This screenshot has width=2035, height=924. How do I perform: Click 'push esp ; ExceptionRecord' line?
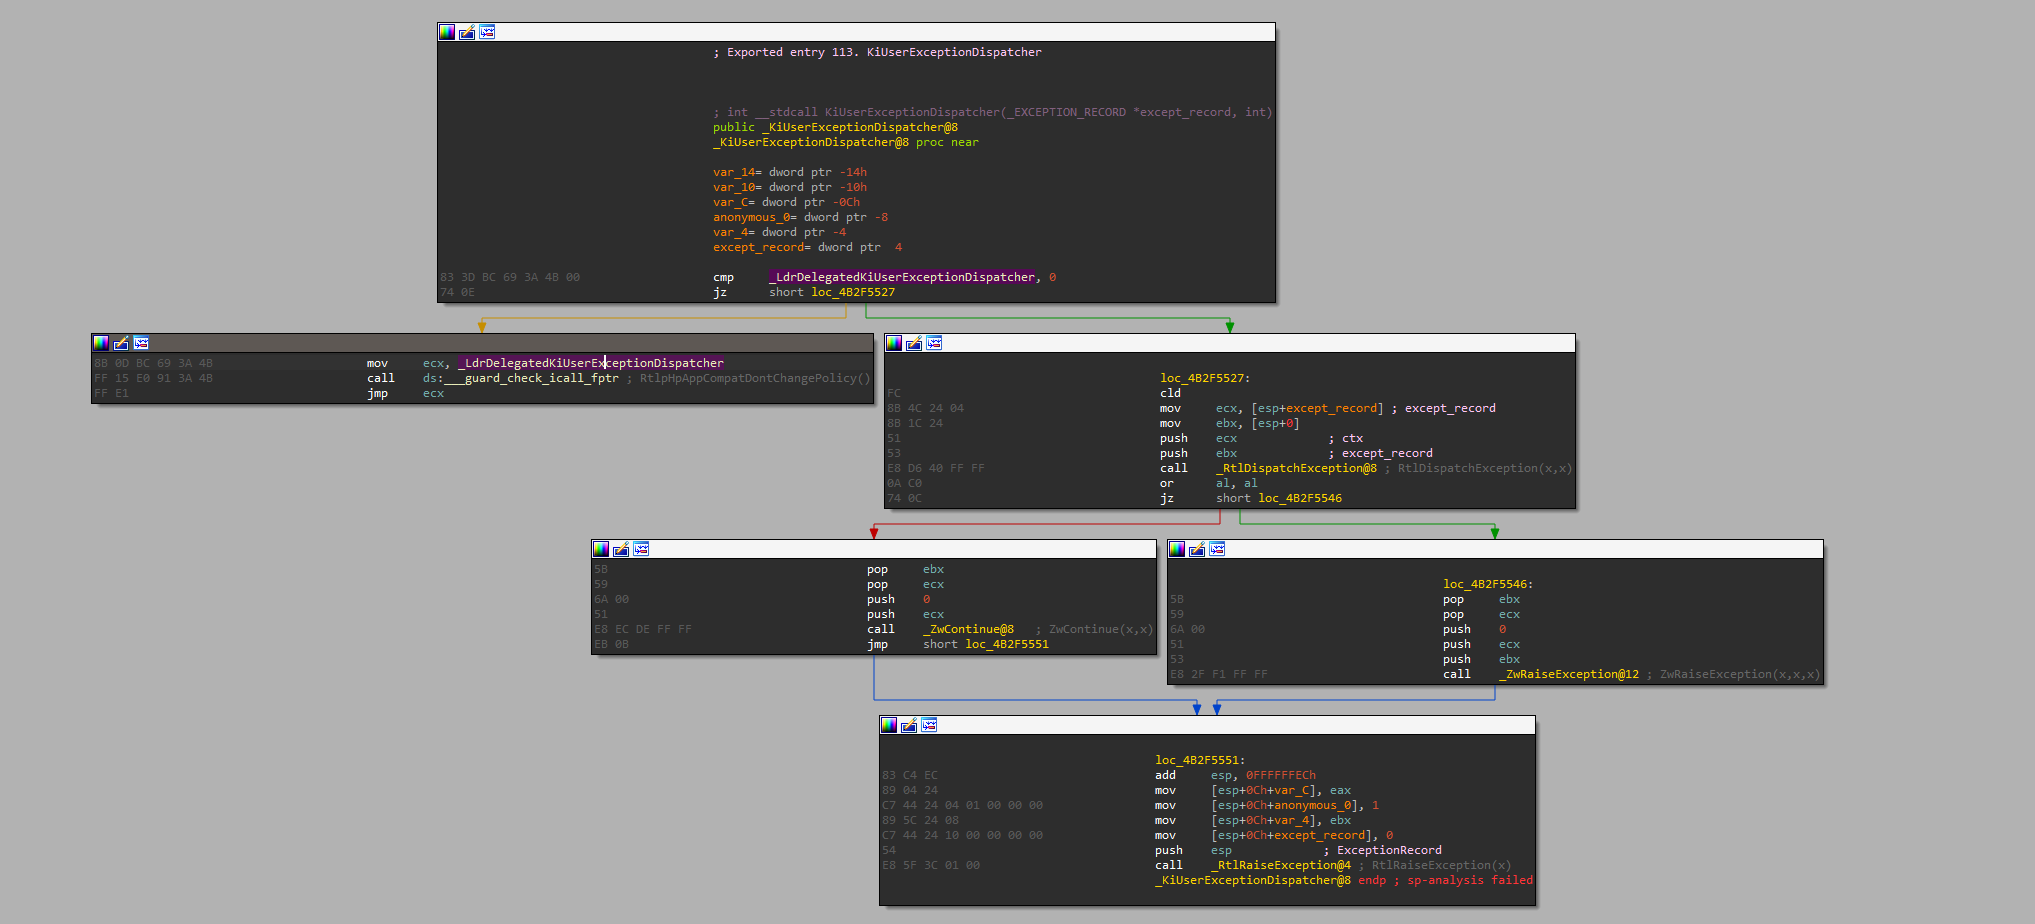pos(1298,850)
